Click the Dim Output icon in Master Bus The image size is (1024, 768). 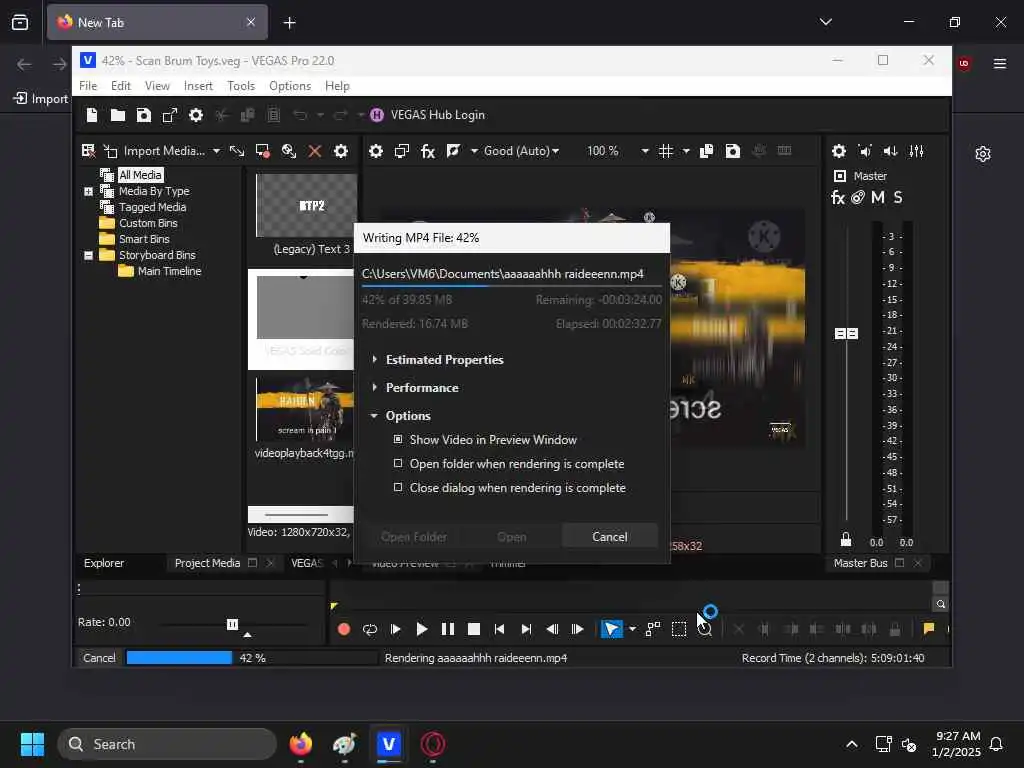click(x=891, y=152)
